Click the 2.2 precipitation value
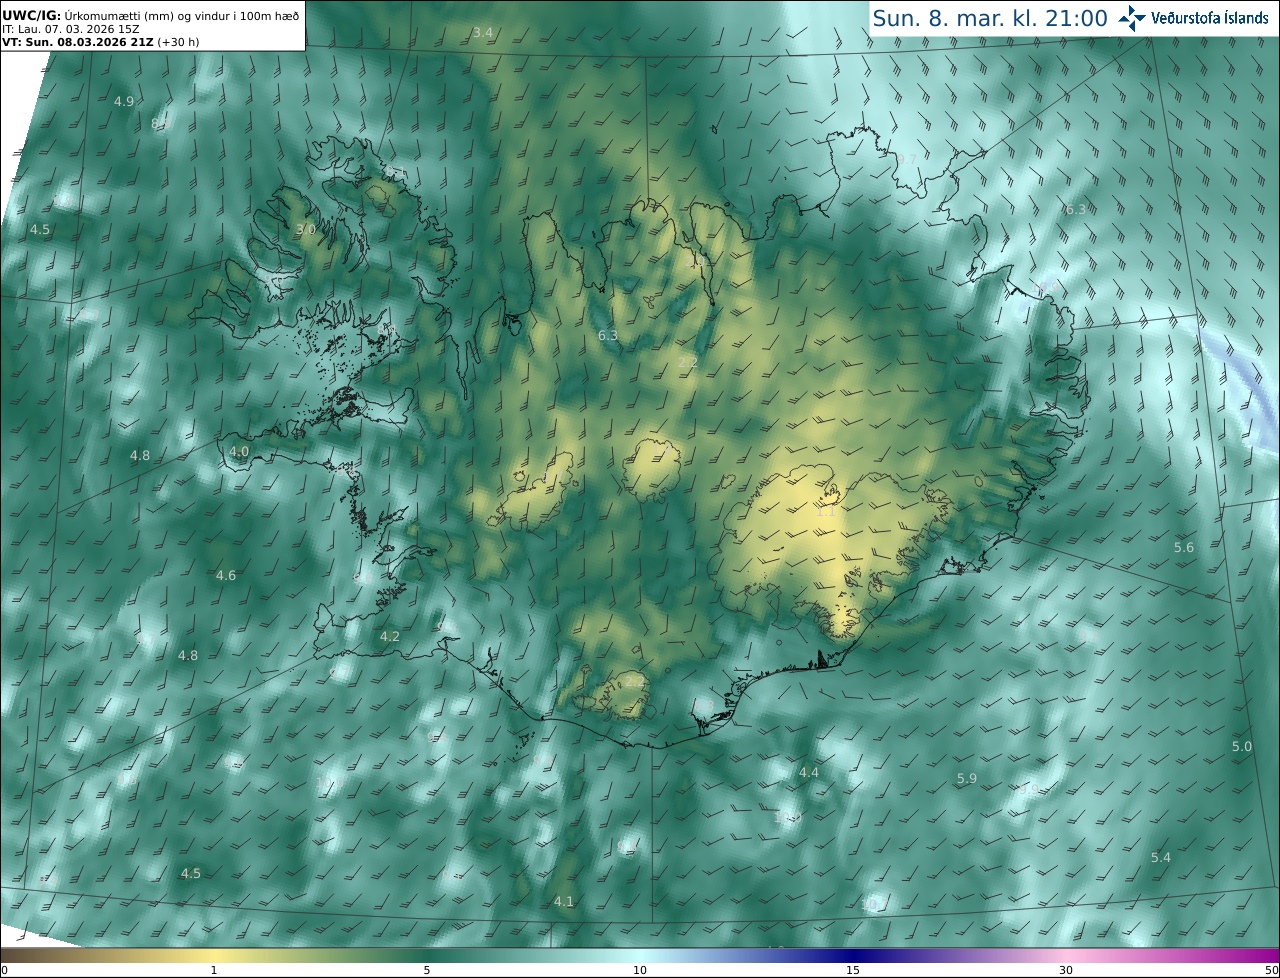The image size is (1280, 978). click(688, 362)
